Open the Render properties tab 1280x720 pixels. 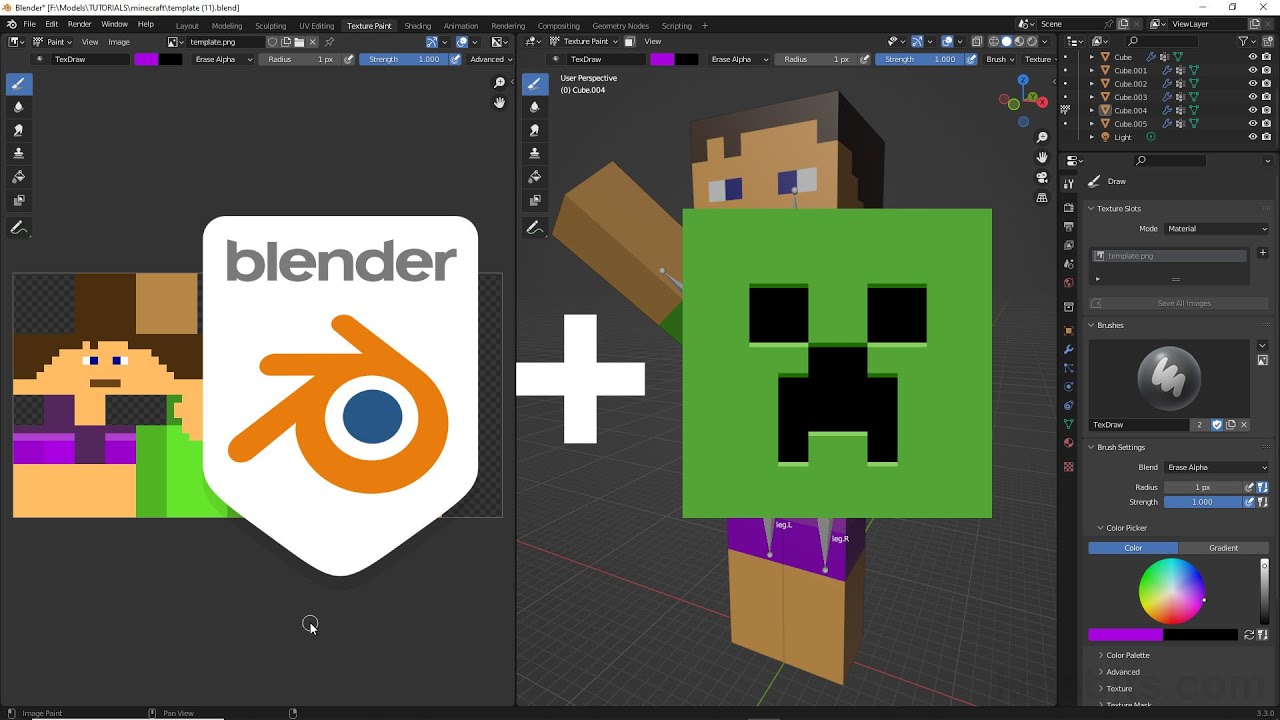point(1069,208)
